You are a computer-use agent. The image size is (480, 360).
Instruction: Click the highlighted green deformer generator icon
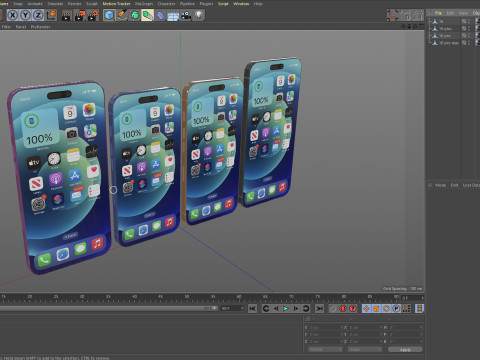pyautogui.click(x=147, y=15)
